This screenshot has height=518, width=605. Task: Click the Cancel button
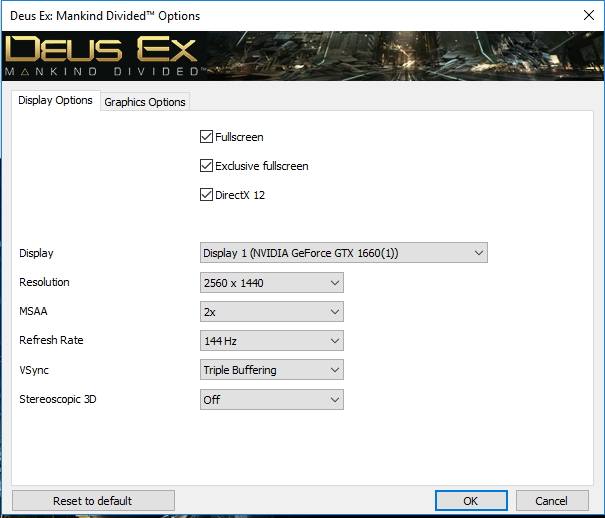click(551, 500)
